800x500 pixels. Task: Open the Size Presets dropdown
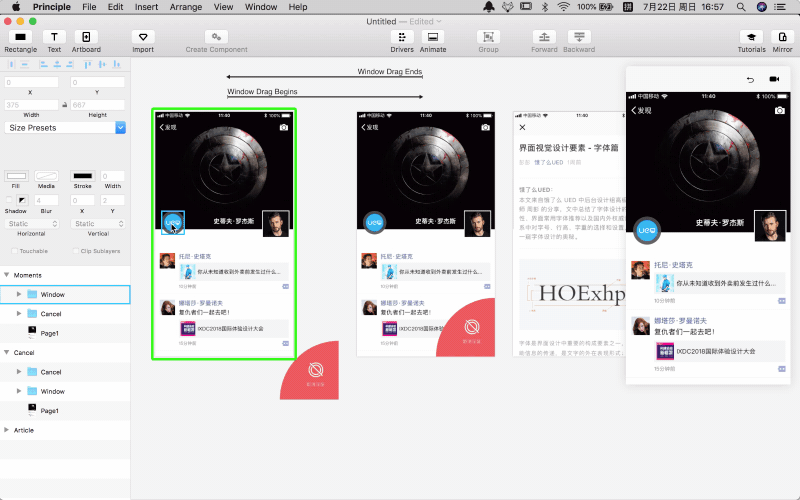(65, 128)
